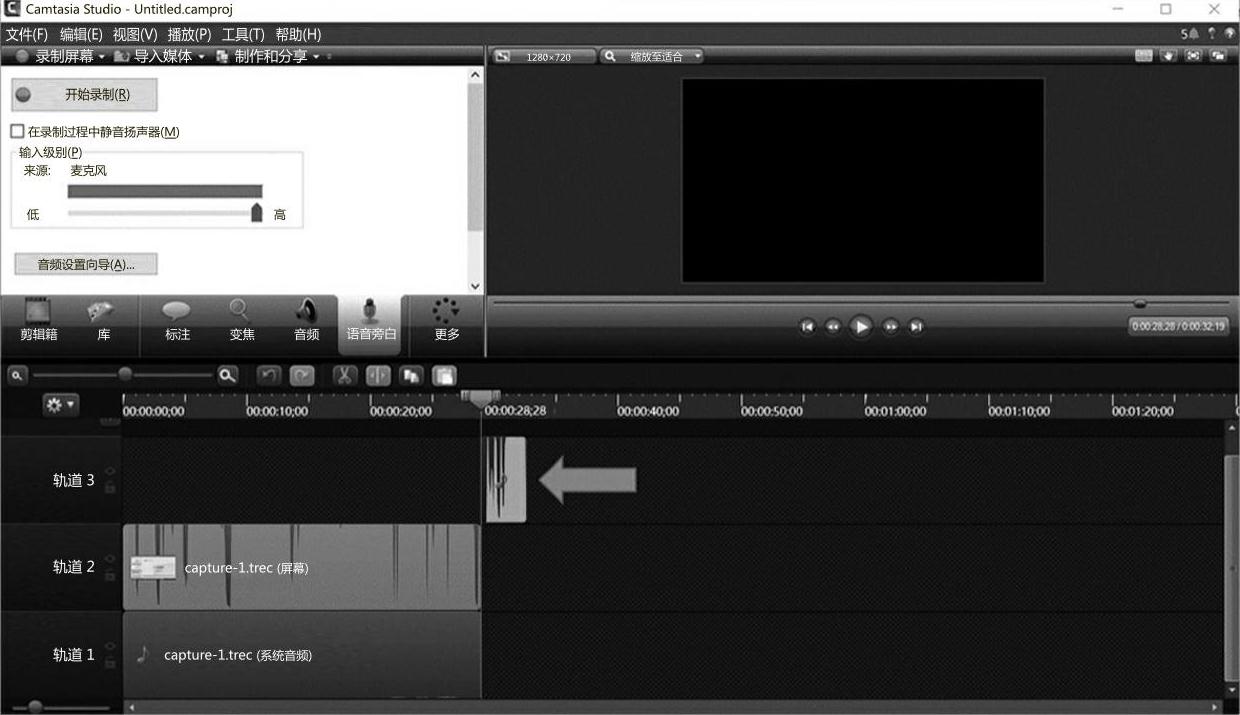1240x715 pixels.
Task: Click the track height slider handle
Action: point(35,707)
